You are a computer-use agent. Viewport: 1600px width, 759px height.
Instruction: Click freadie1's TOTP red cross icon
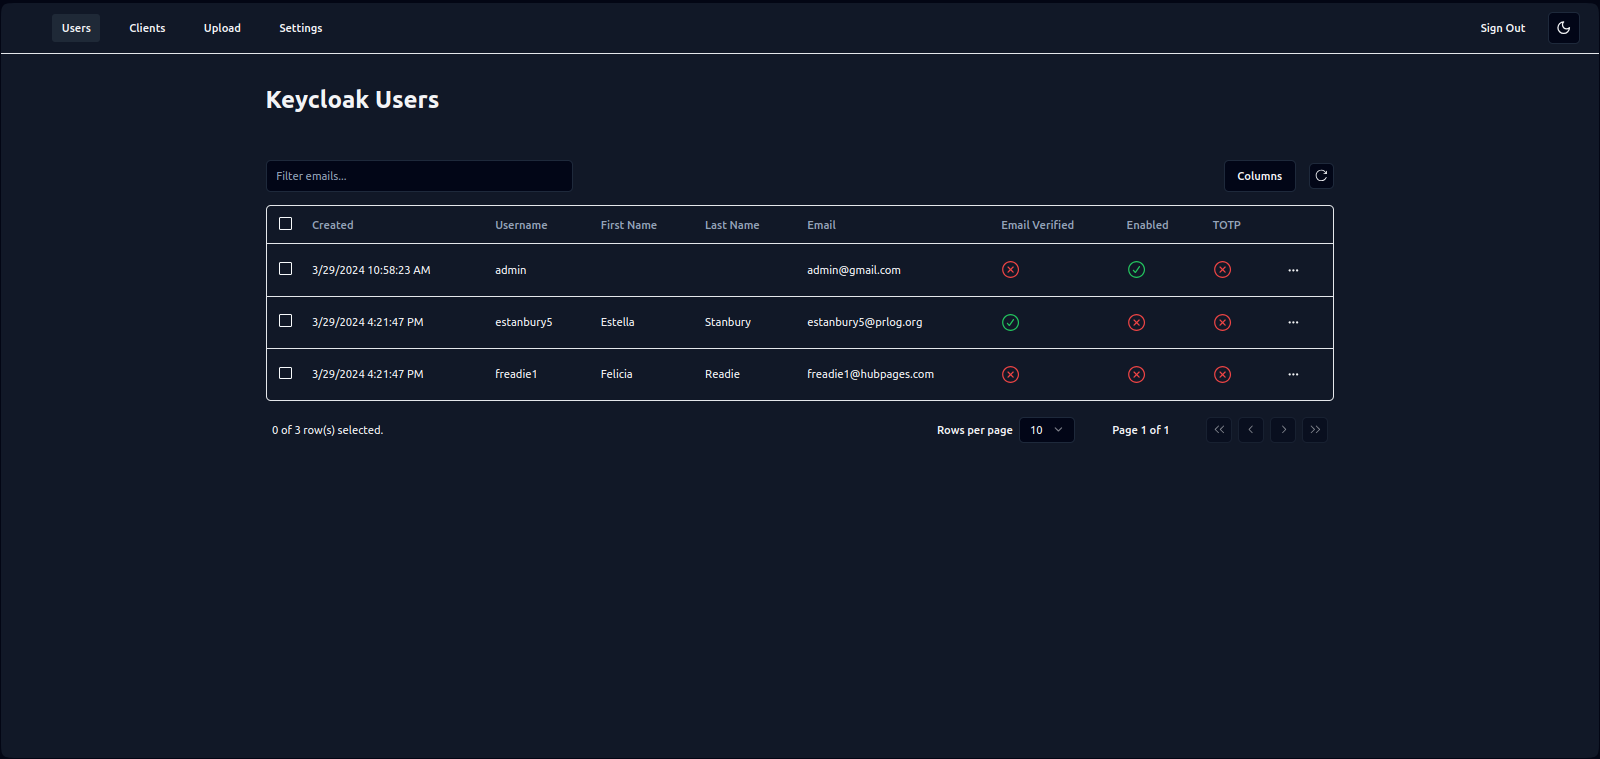1222,374
